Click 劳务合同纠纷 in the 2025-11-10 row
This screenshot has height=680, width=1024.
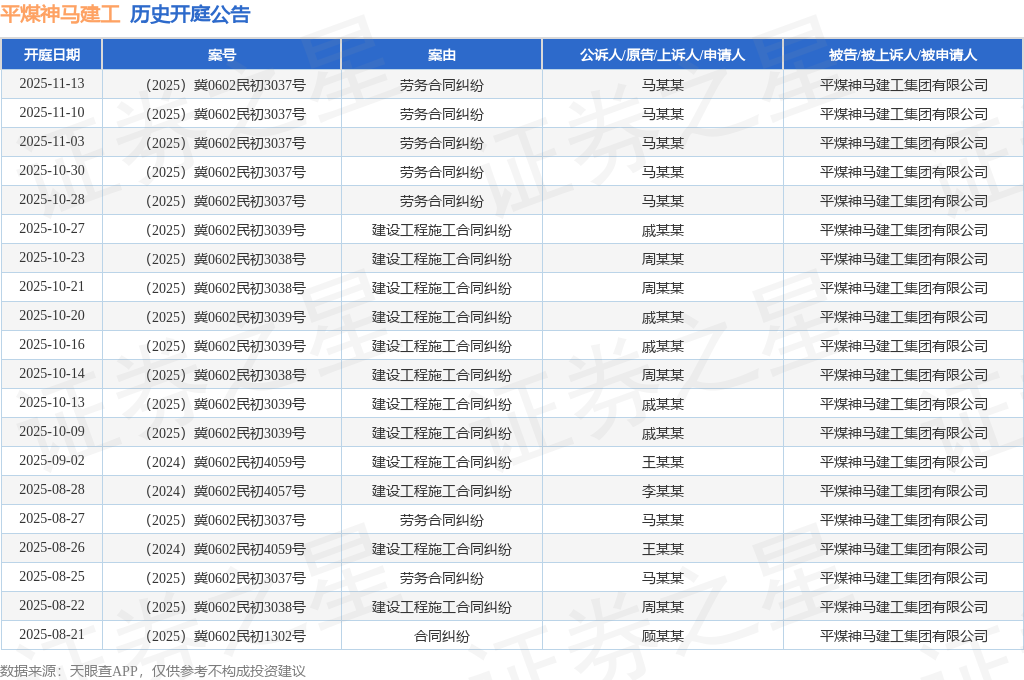click(x=442, y=114)
